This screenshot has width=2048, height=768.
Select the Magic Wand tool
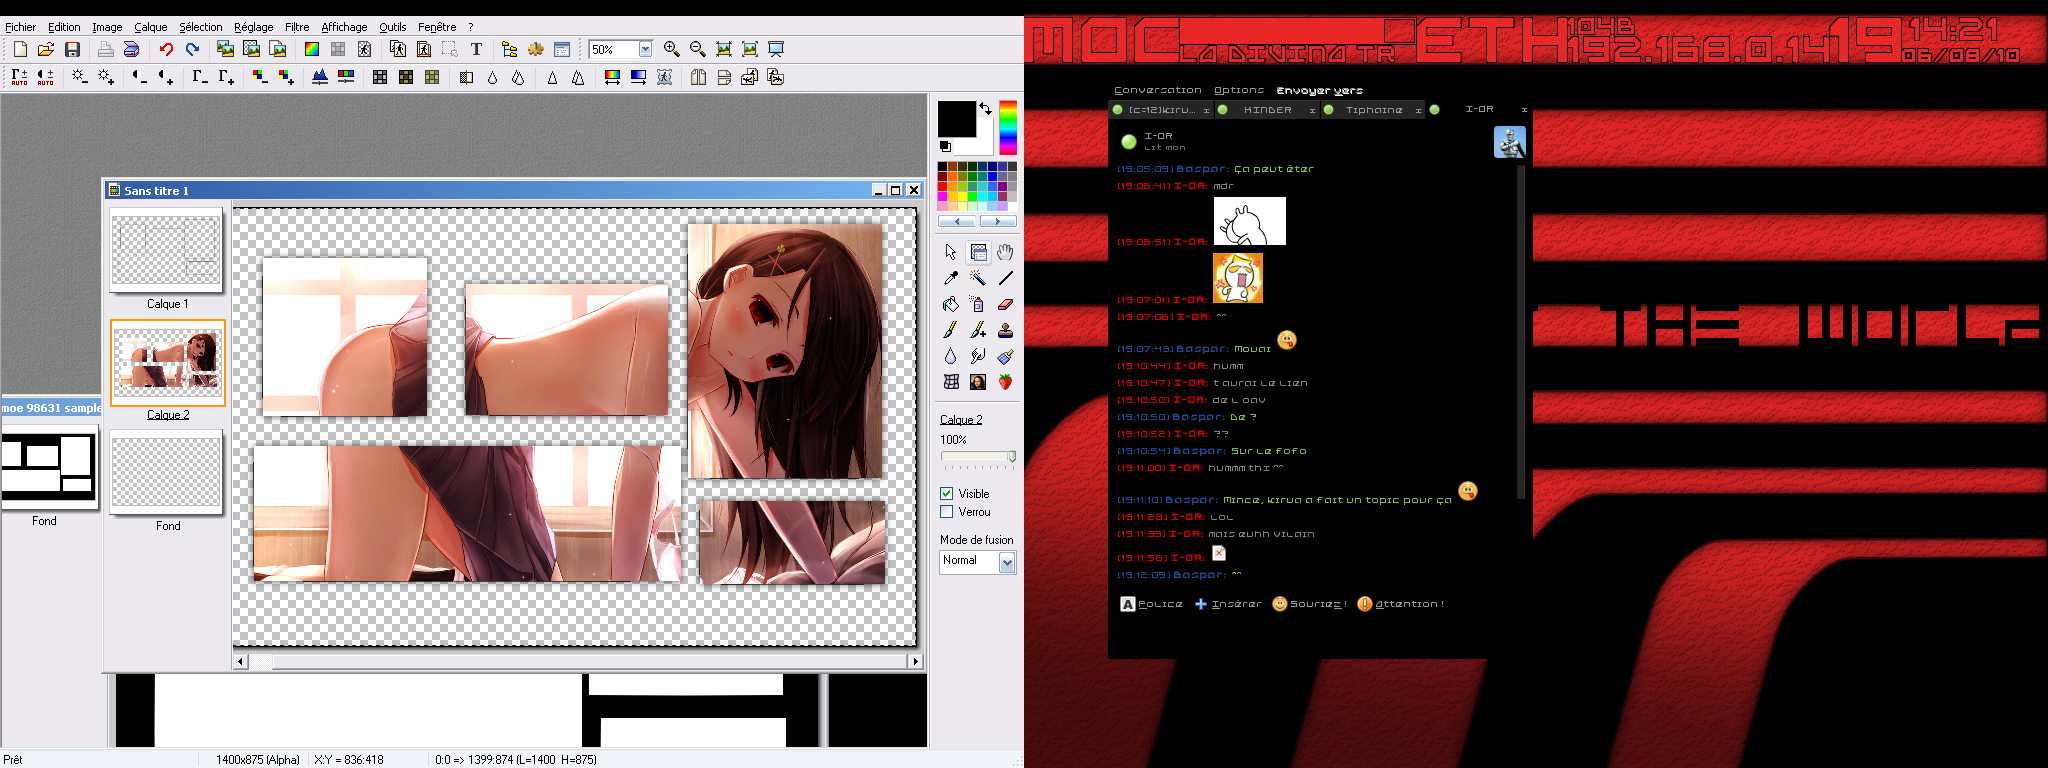(x=978, y=278)
